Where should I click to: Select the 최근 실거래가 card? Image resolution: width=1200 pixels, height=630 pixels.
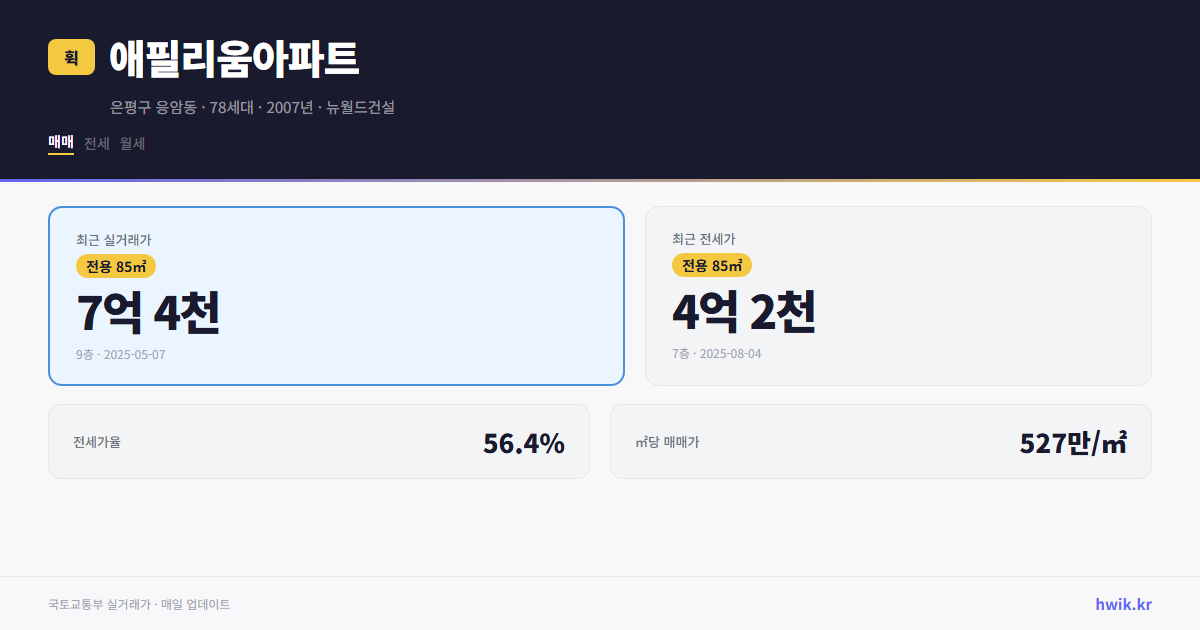click(x=336, y=295)
